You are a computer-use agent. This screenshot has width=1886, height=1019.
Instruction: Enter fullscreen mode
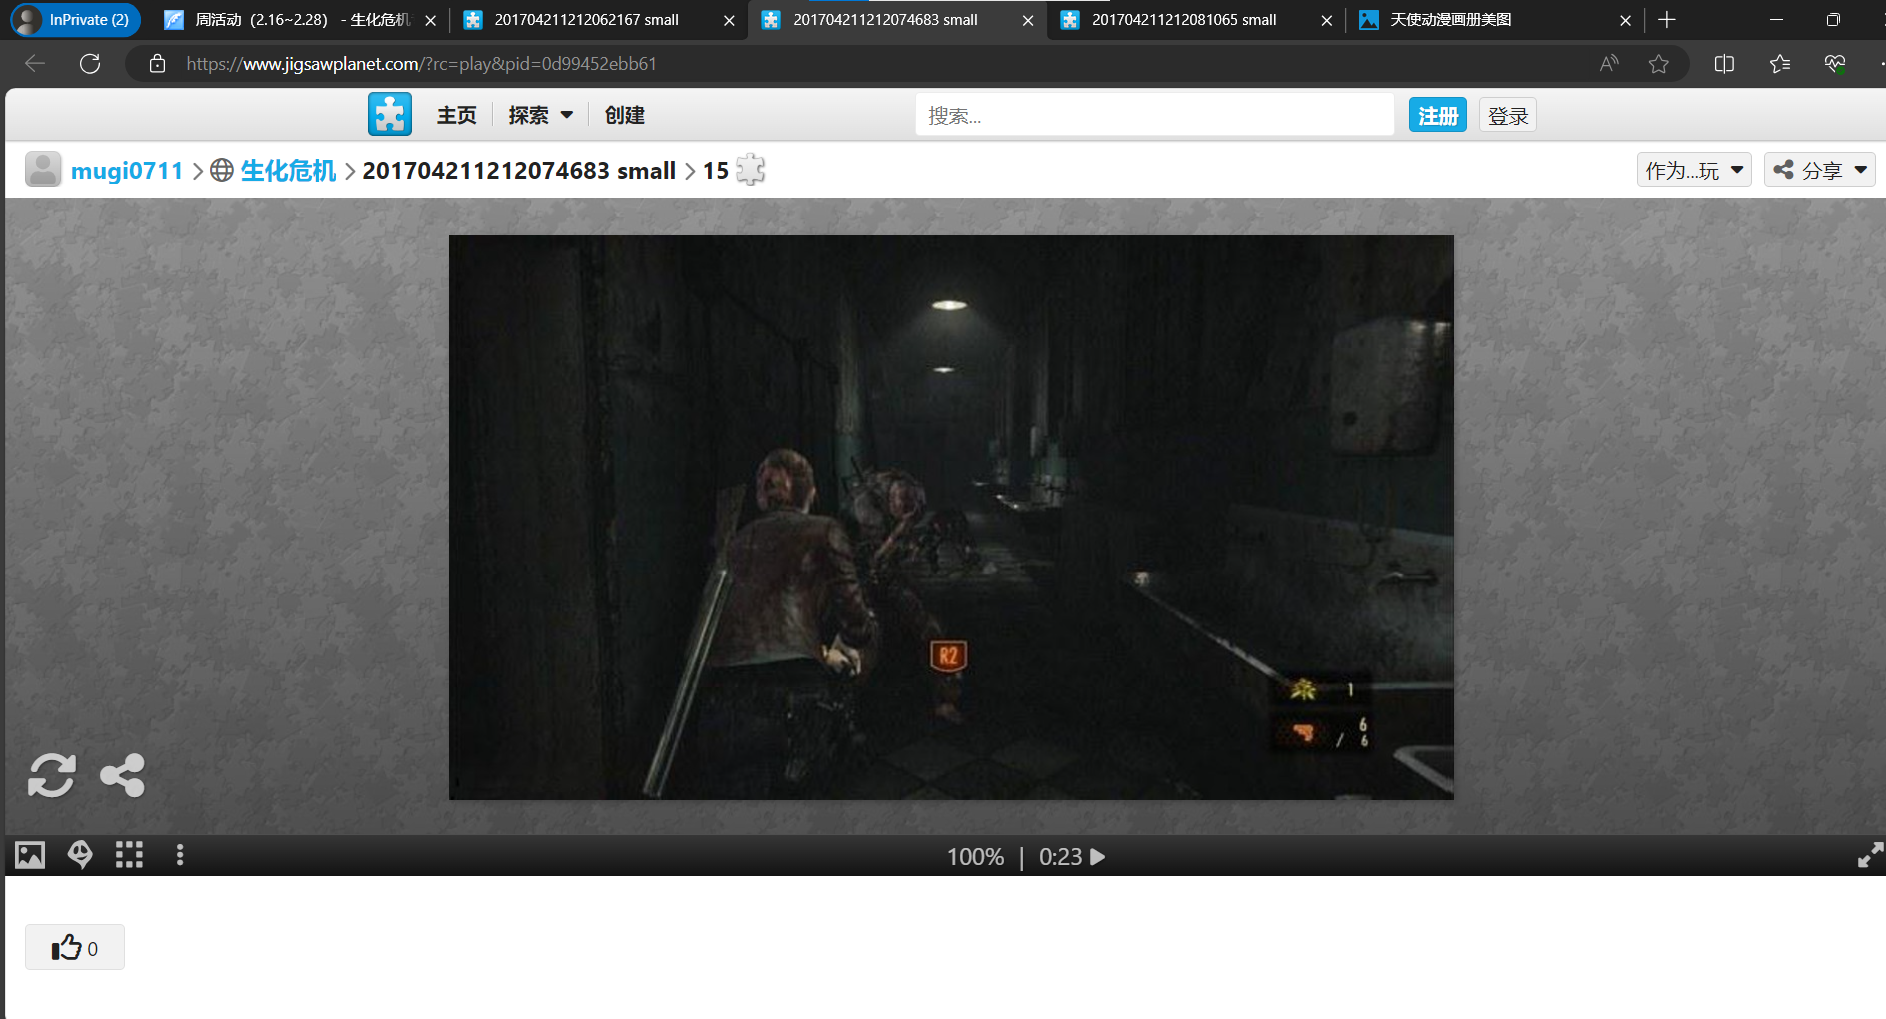point(1869,855)
